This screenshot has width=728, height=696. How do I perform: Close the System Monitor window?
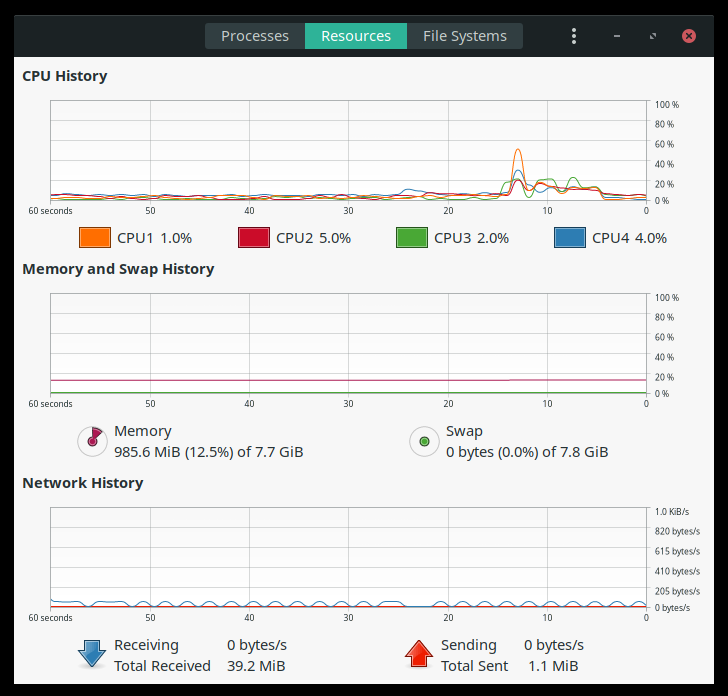tap(689, 36)
